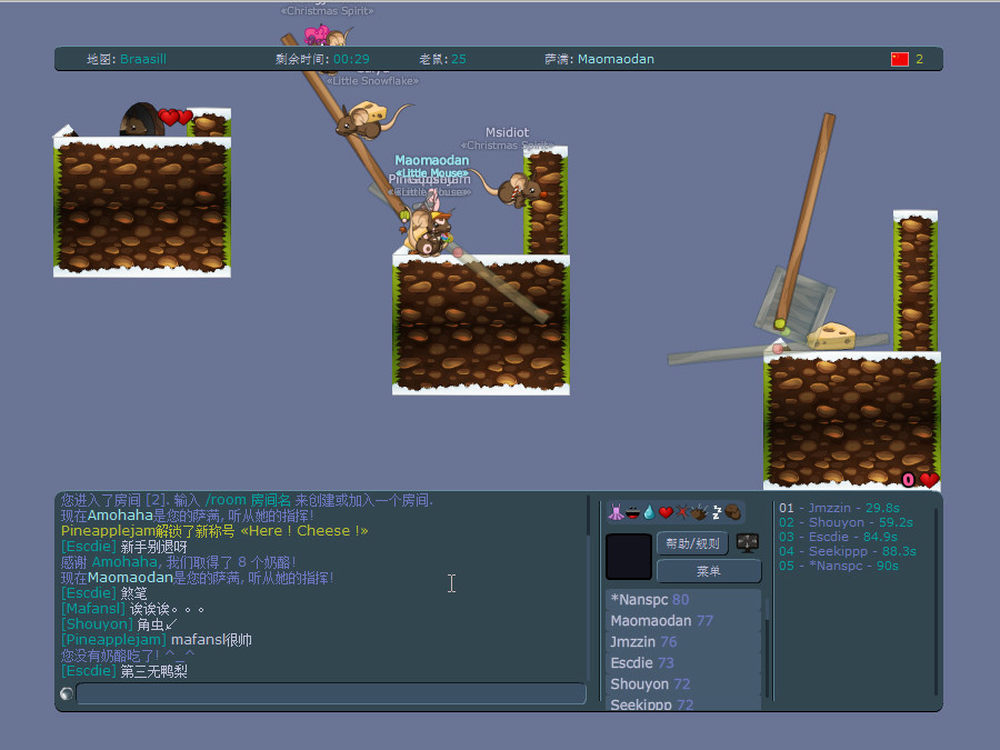Click the mice count 25 in top bar

[459, 59]
